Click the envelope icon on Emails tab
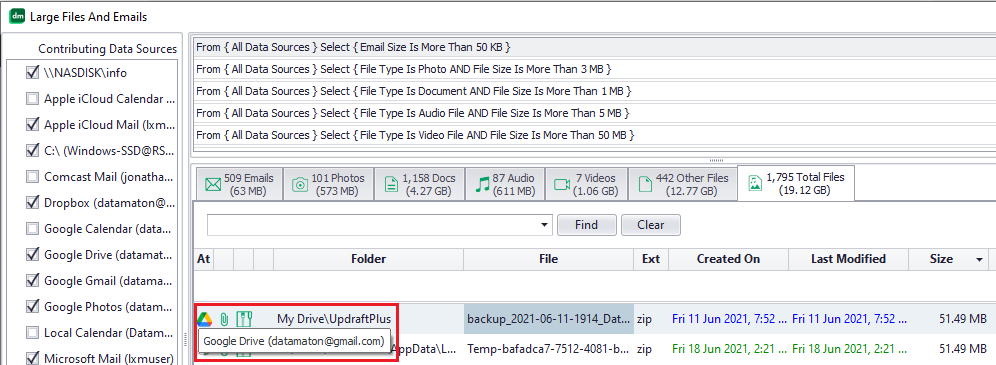 (x=213, y=185)
